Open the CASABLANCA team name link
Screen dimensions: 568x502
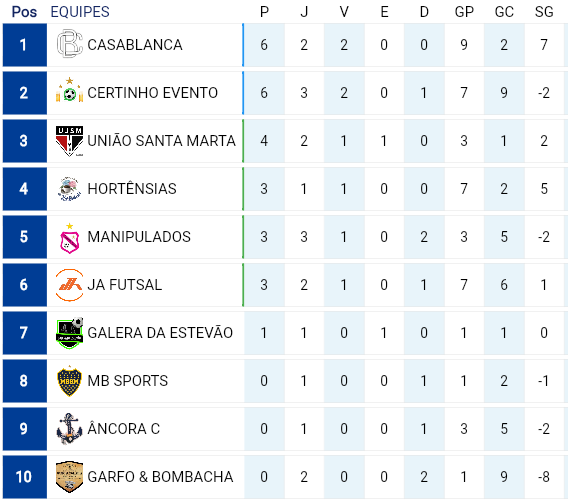(135, 45)
